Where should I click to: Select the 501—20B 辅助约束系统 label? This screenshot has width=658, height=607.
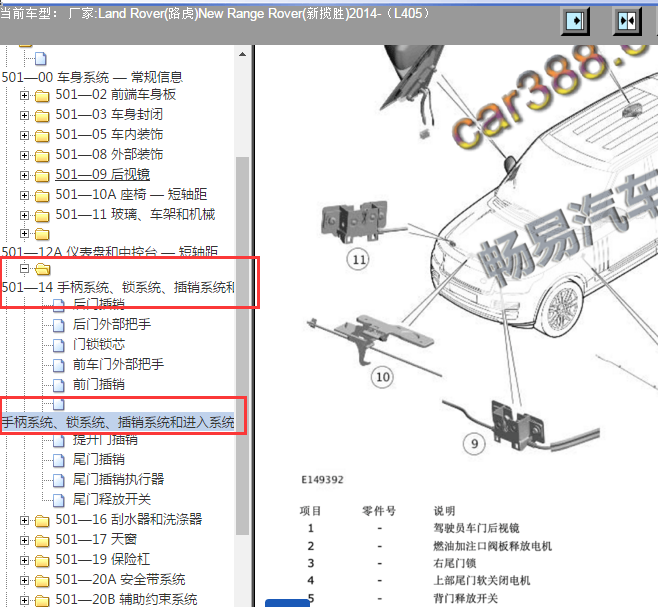pos(126,599)
